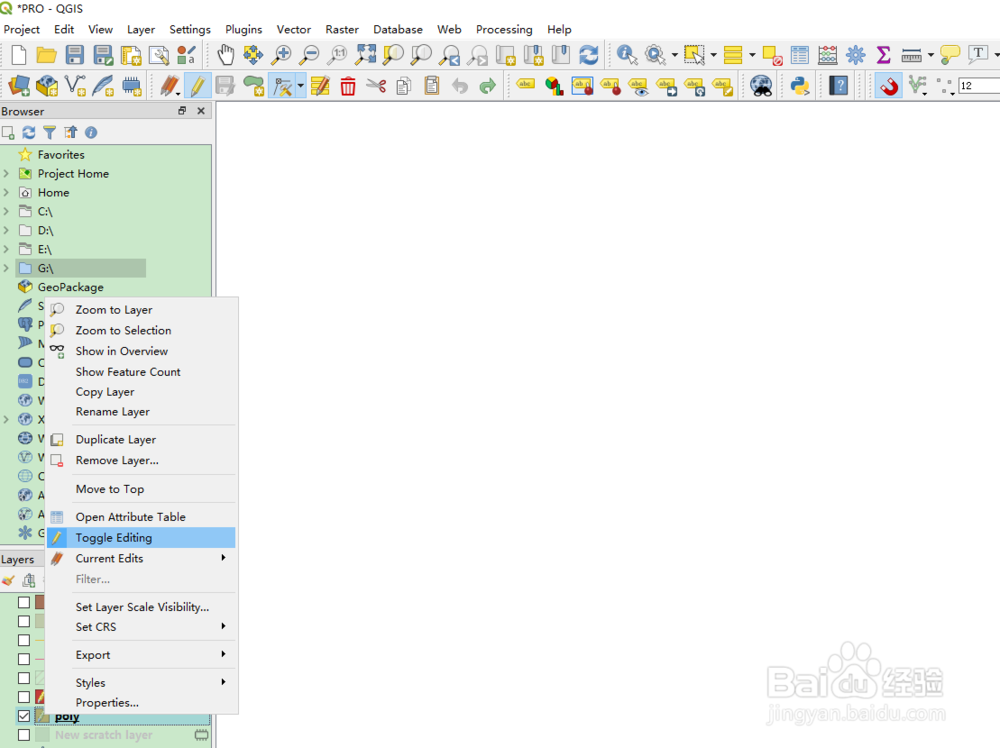The height and width of the screenshot is (748, 1000).
Task: Open the Set CRS submenu
Action: pyautogui.click(x=141, y=627)
